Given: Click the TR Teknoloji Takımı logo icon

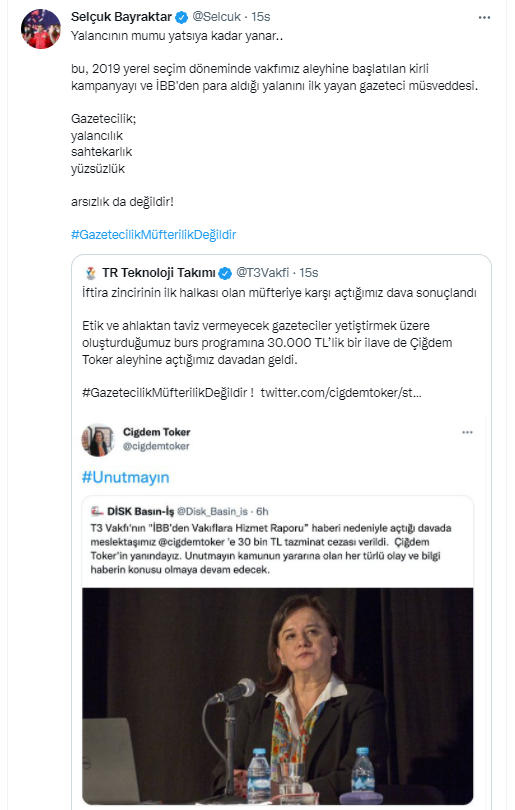Looking at the screenshot, I should tap(90, 273).
